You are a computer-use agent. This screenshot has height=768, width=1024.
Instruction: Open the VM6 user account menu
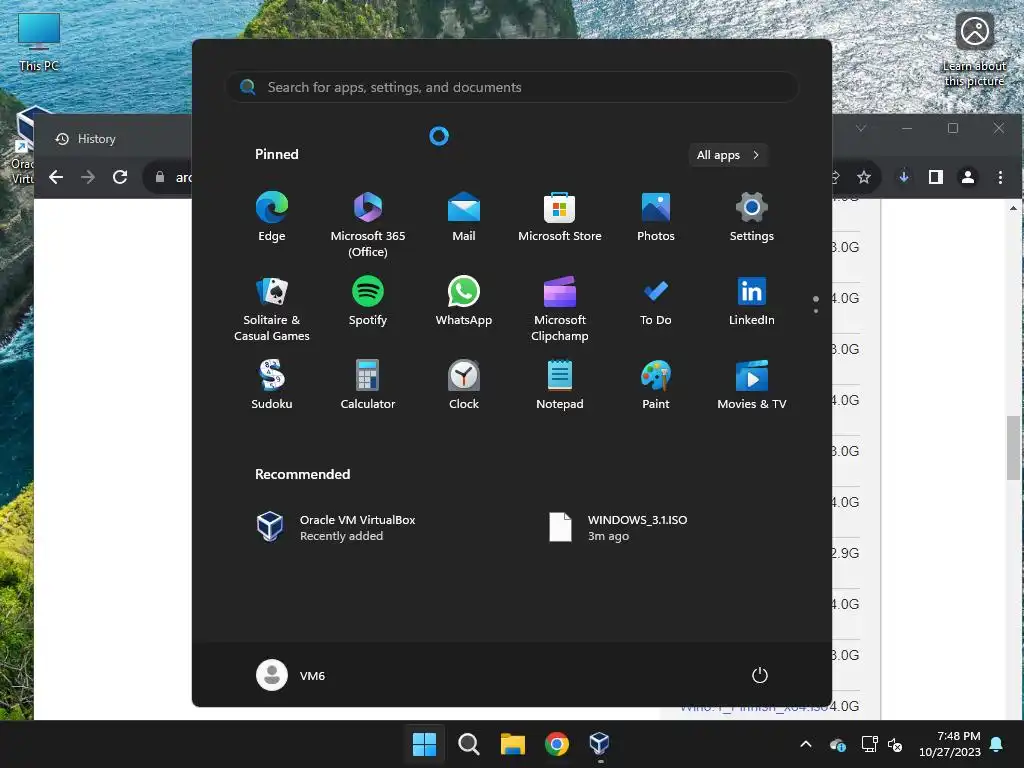tap(291, 675)
